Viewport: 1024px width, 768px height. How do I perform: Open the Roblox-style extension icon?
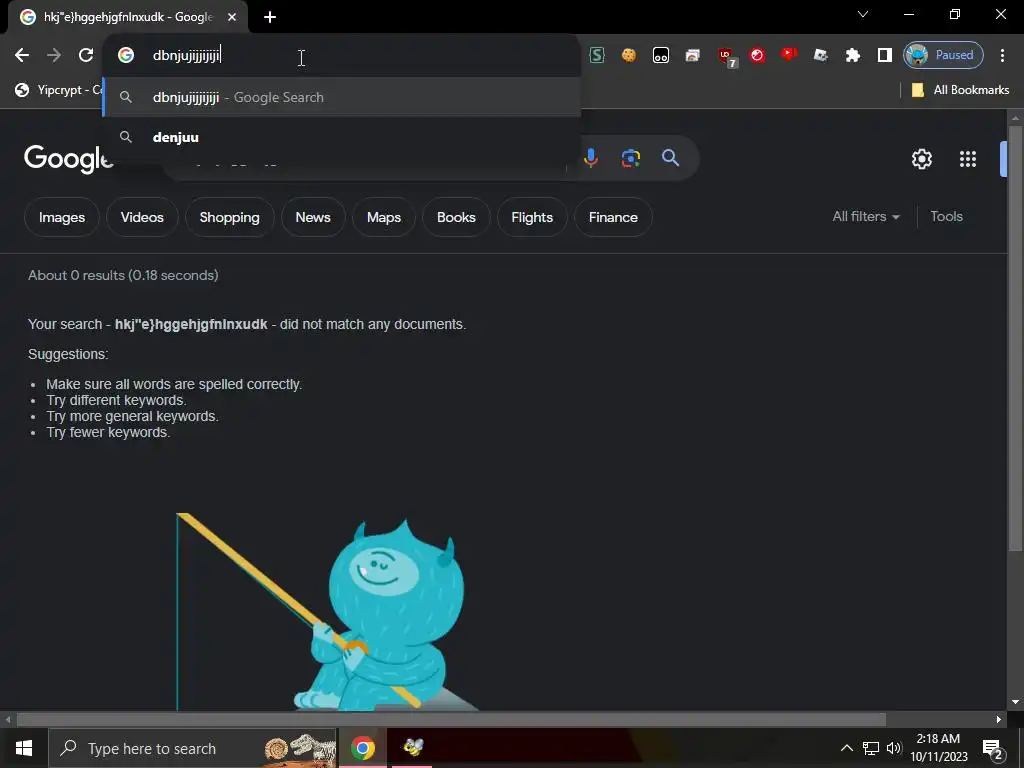point(821,55)
